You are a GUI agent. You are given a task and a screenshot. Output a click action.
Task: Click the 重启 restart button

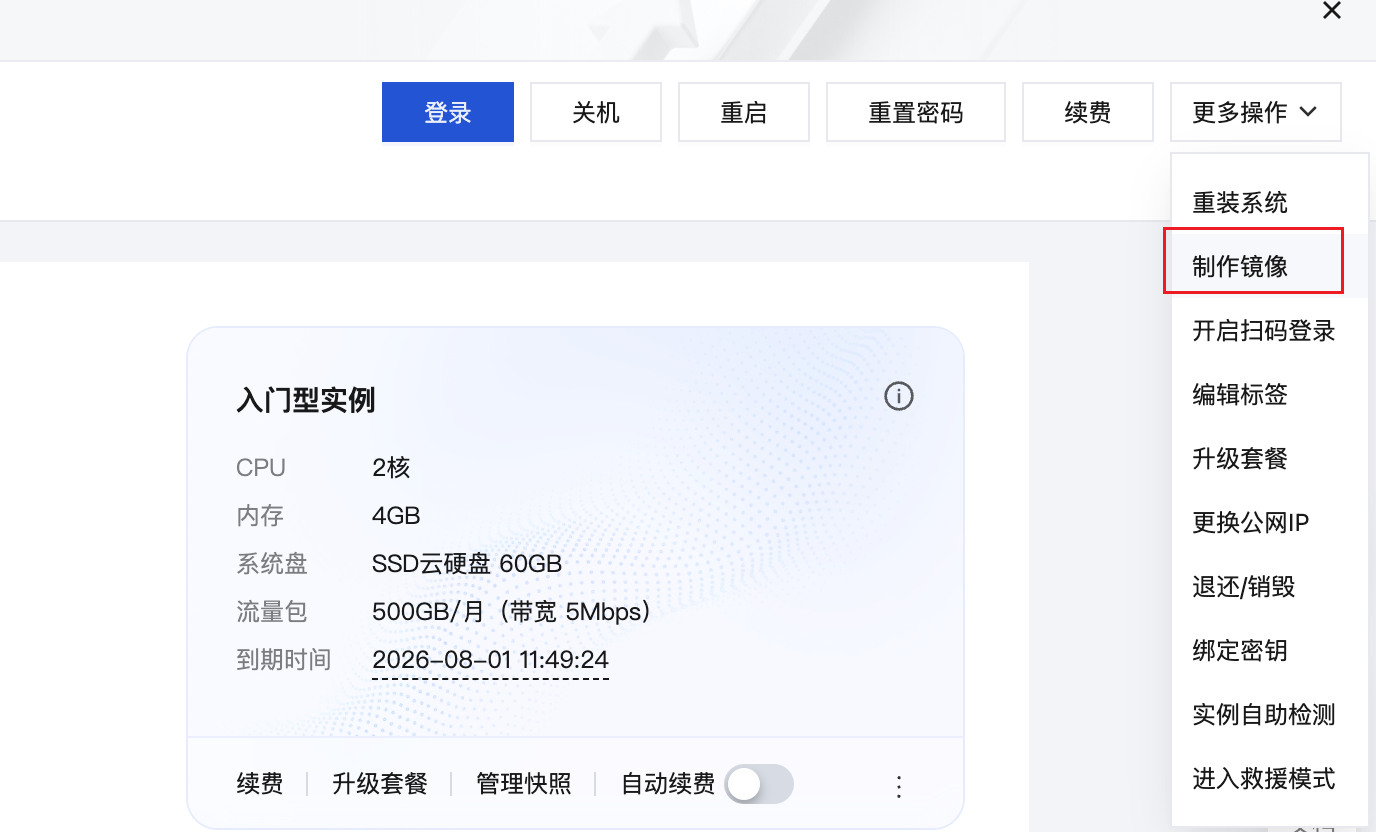[x=743, y=112]
